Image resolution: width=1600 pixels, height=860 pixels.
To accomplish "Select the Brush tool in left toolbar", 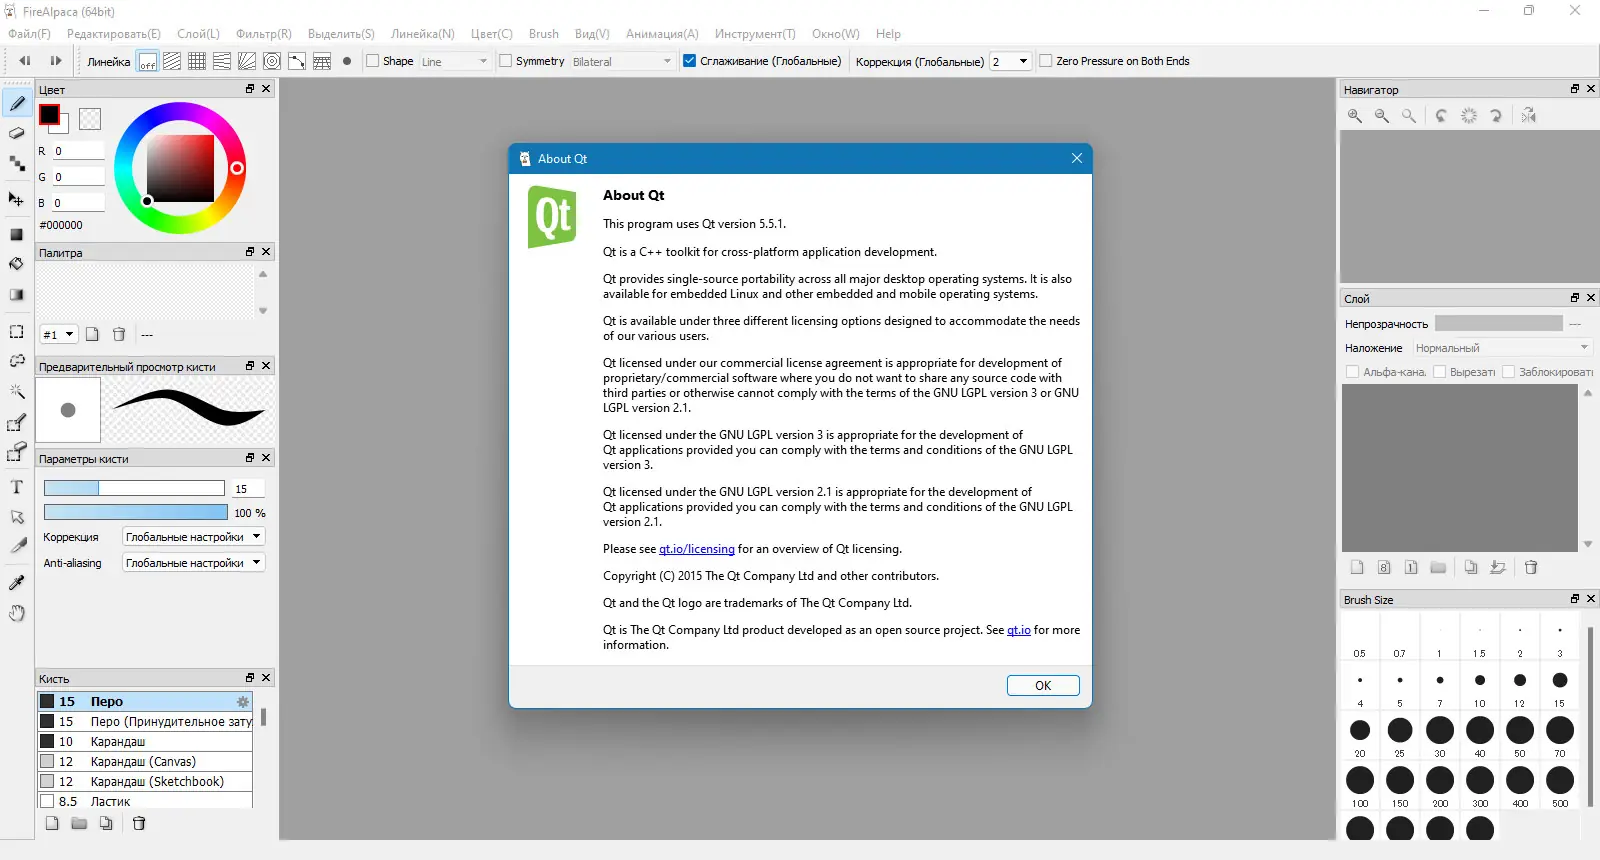I will pos(17,103).
